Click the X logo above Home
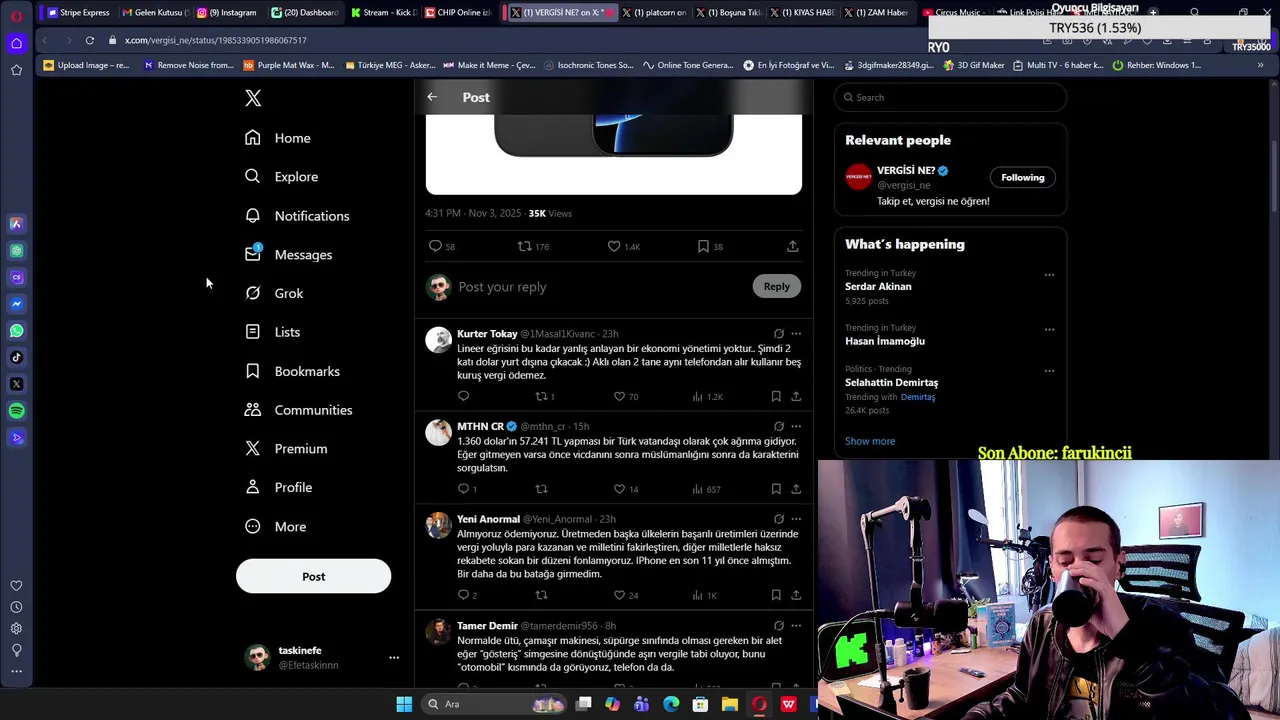Screen dimensions: 1280x720 click(x=253, y=98)
